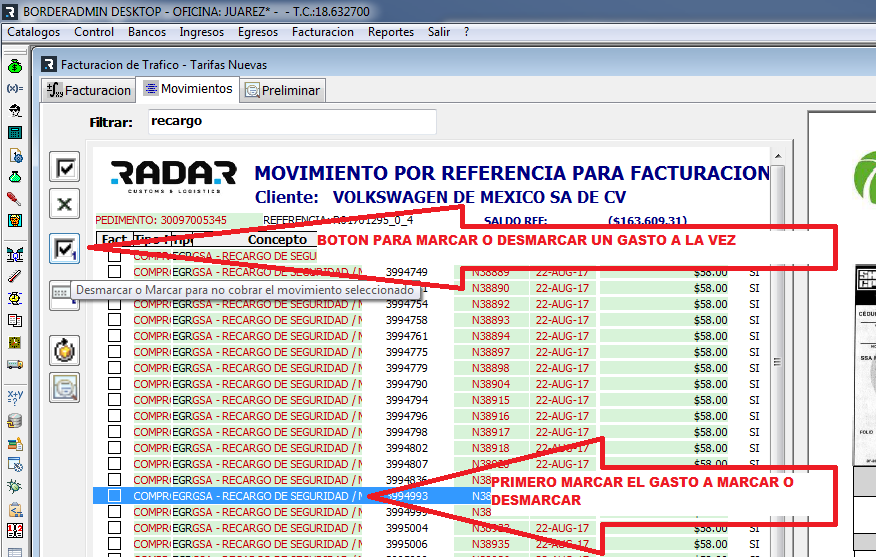Open the Facturacion menu in menu bar
Viewport: 876px width, 557px height.
(323, 32)
